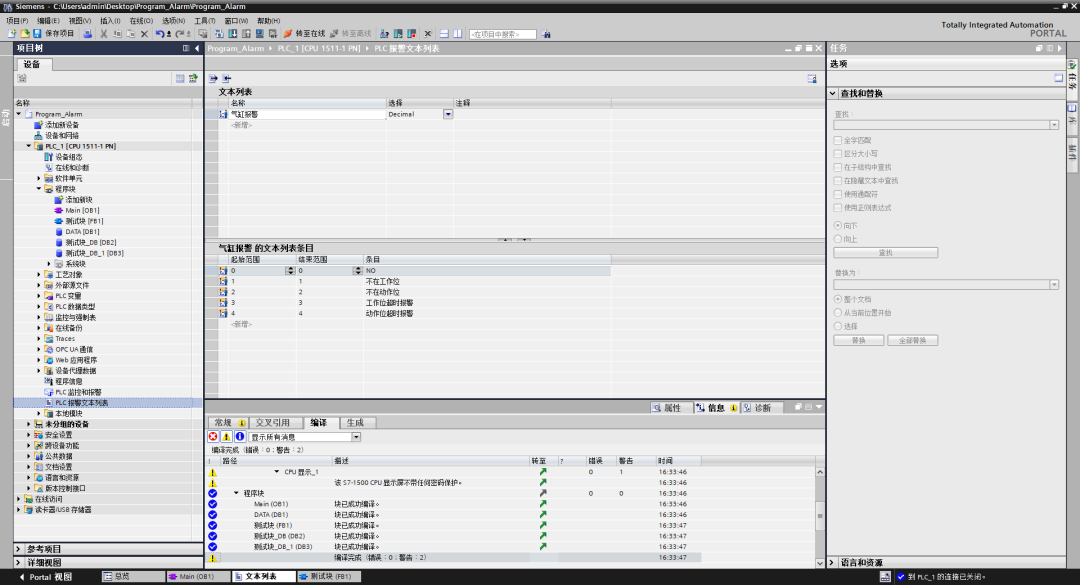Check the 使用正则表达式 checkbox

[838, 207]
